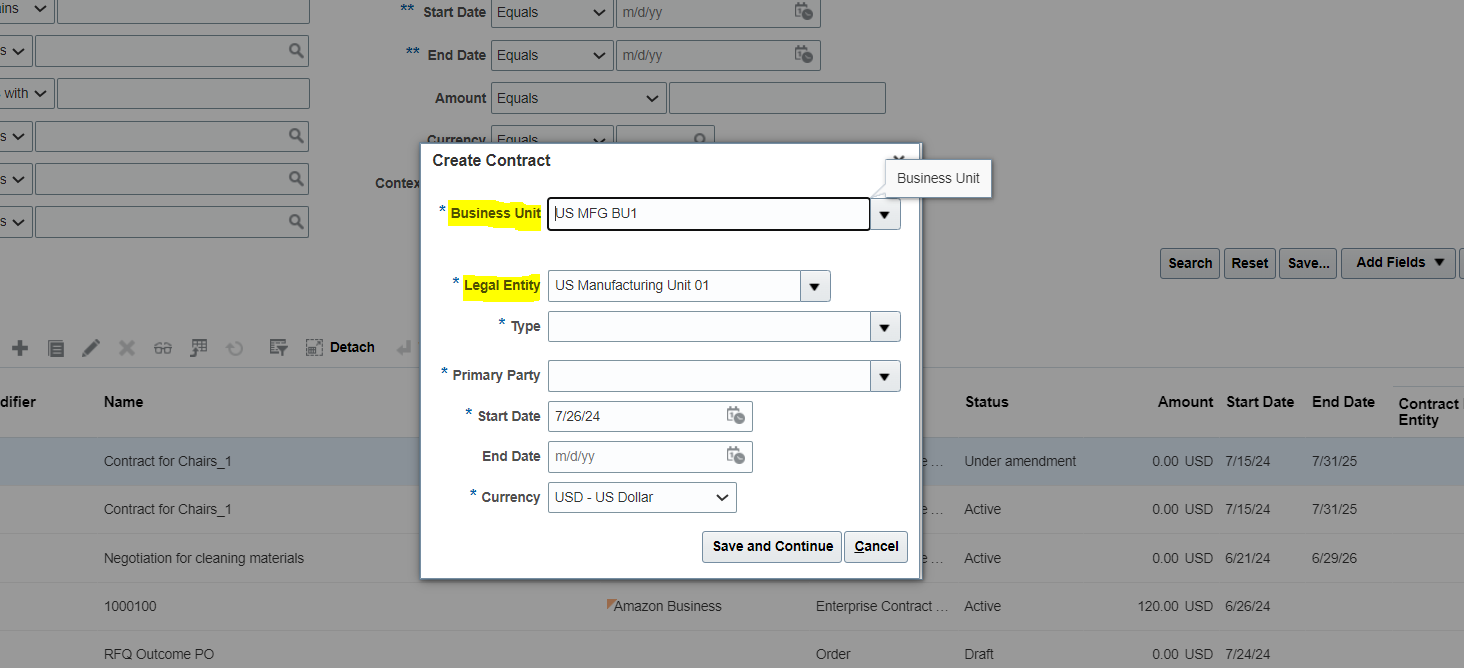Open the End Date calendar picker in the dialog
The width and height of the screenshot is (1464, 668).
(736, 456)
